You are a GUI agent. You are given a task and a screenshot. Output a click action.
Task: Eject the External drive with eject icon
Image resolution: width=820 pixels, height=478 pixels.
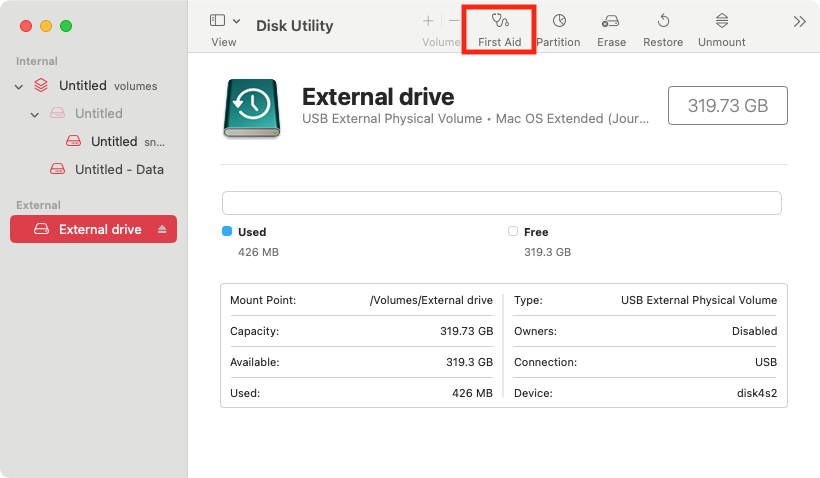point(162,229)
